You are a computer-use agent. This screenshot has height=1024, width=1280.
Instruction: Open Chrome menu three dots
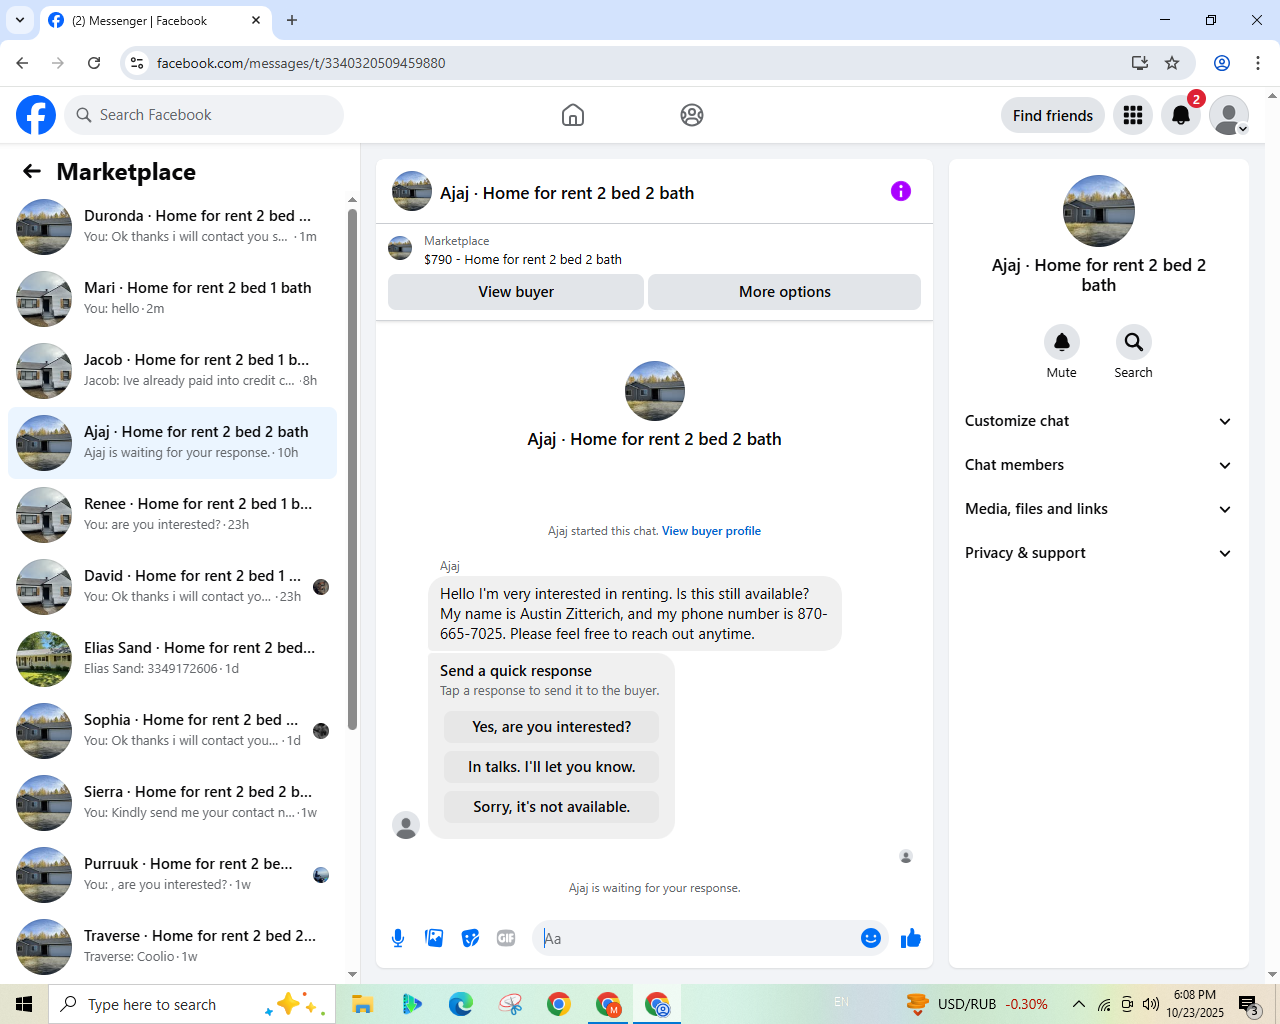(1258, 63)
